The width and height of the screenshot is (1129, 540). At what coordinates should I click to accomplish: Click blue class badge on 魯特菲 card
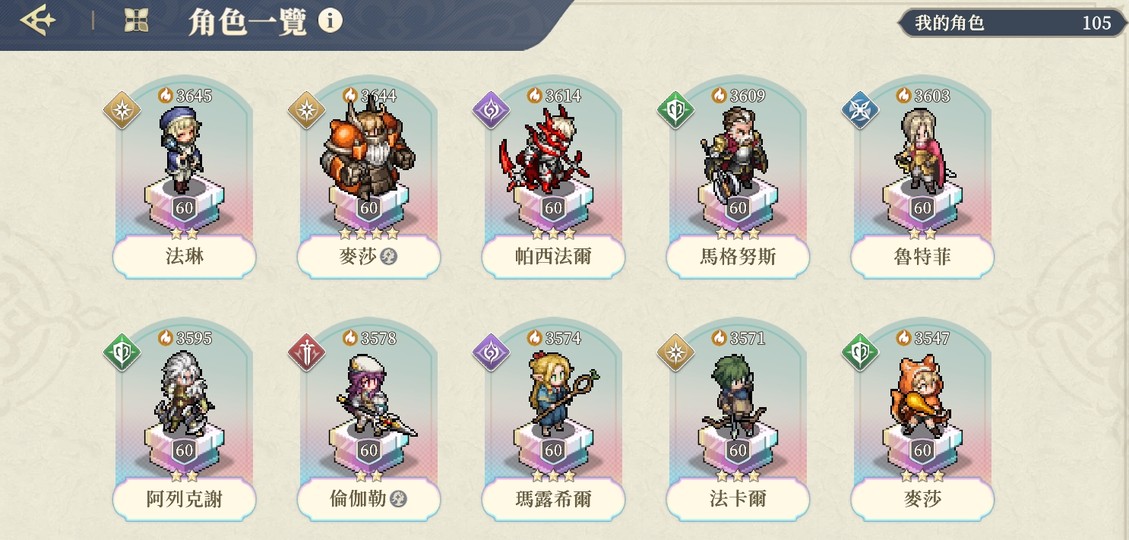point(860,110)
